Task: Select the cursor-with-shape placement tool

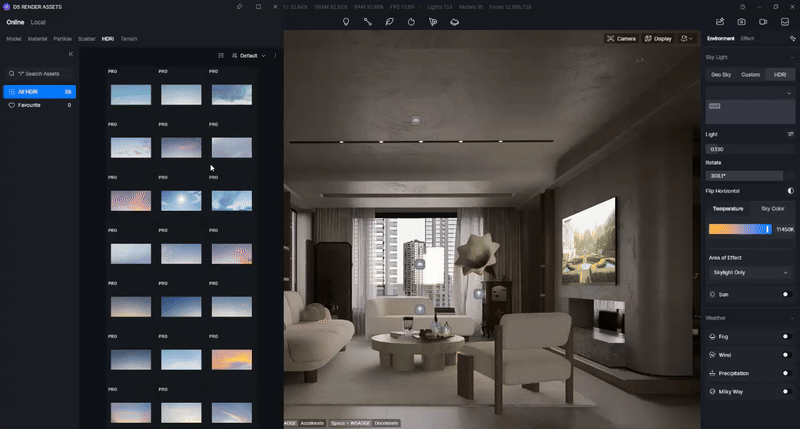Action: tap(433, 22)
